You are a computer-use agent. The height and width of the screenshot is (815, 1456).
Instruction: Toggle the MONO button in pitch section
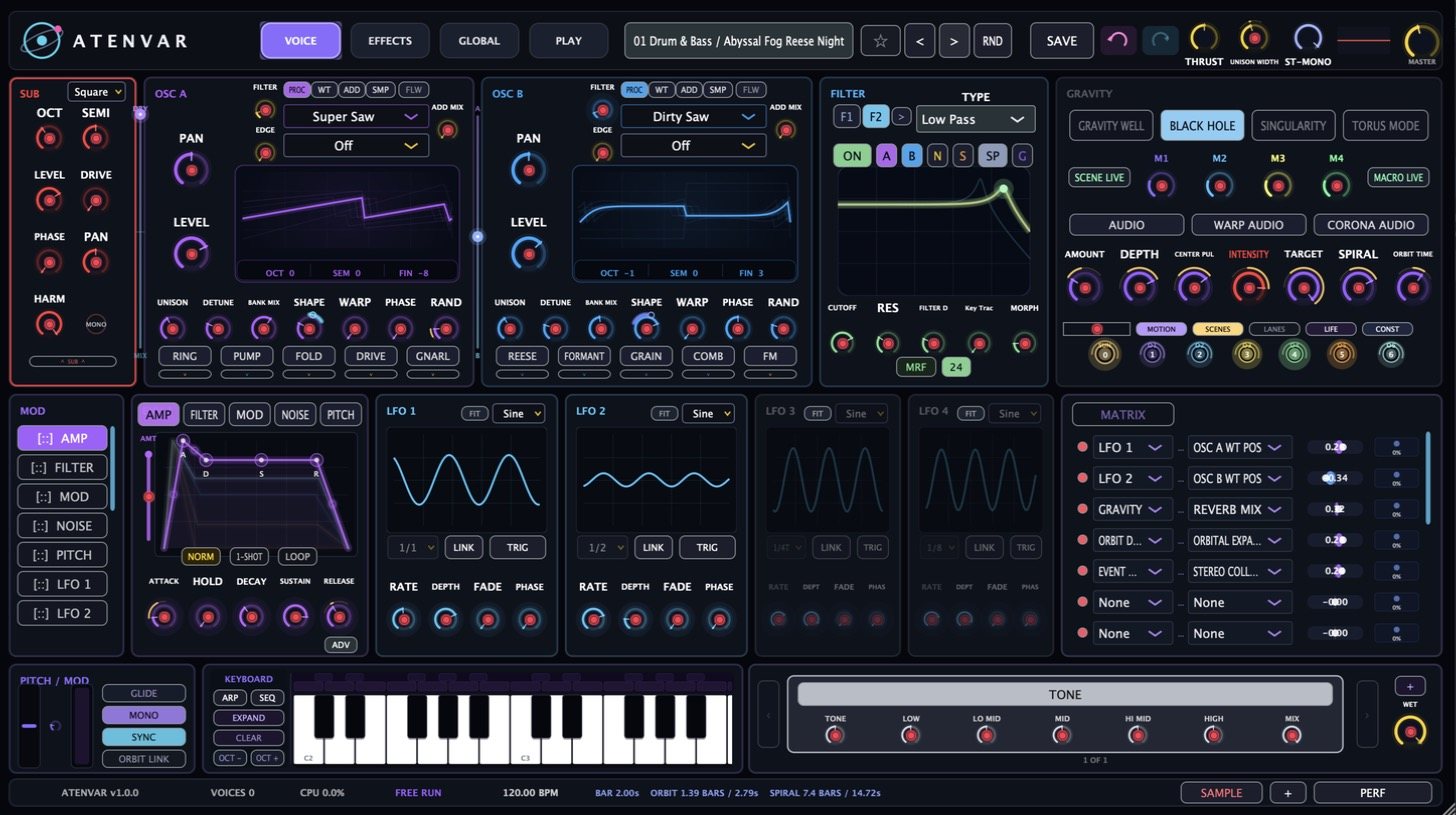coord(144,715)
